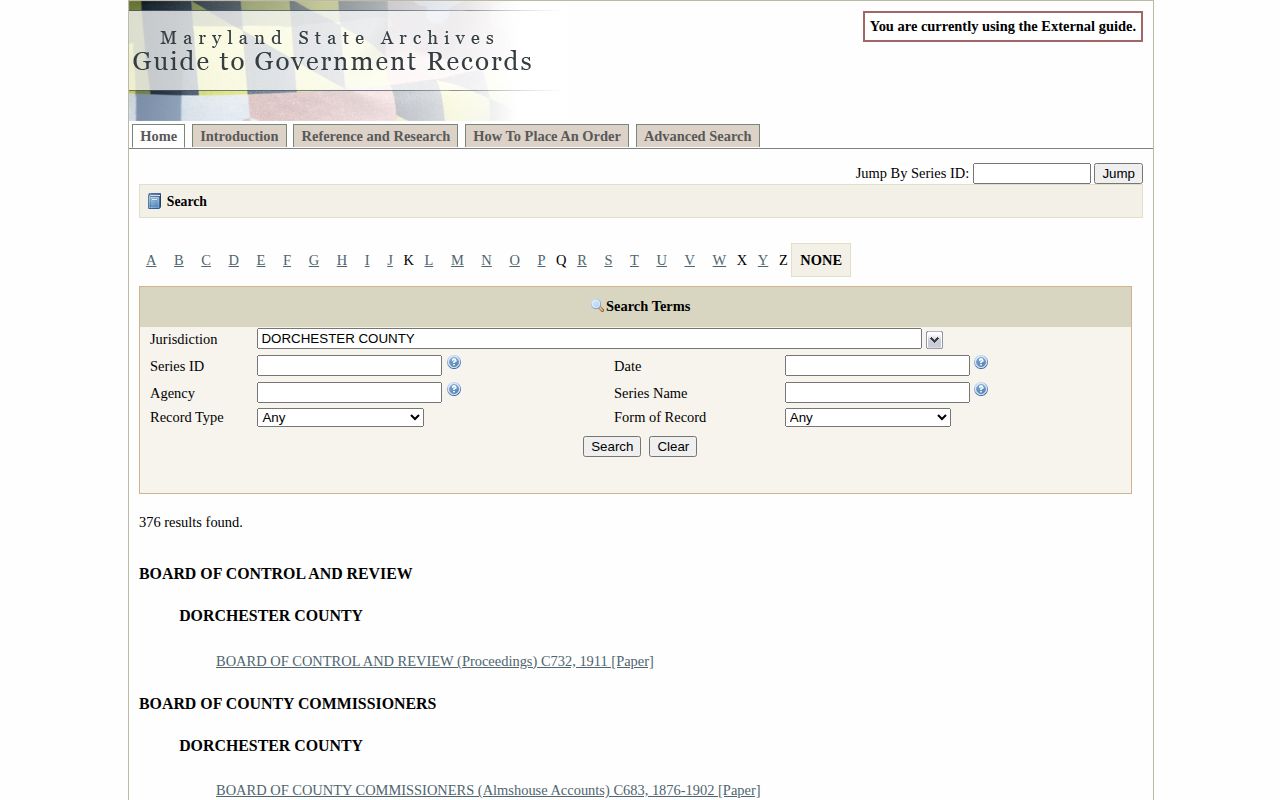Select letter C in the alphabet index
Screen dimensions: 1280x800
point(206,260)
